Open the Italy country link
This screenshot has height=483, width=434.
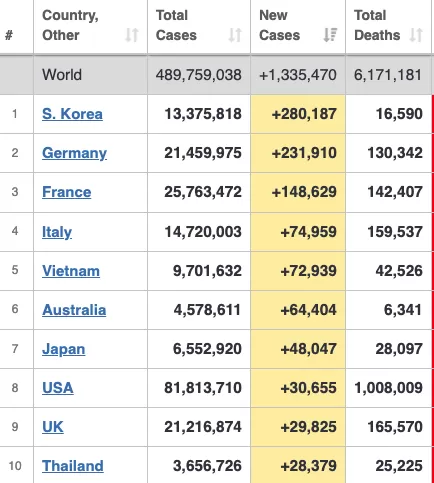coord(57,232)
